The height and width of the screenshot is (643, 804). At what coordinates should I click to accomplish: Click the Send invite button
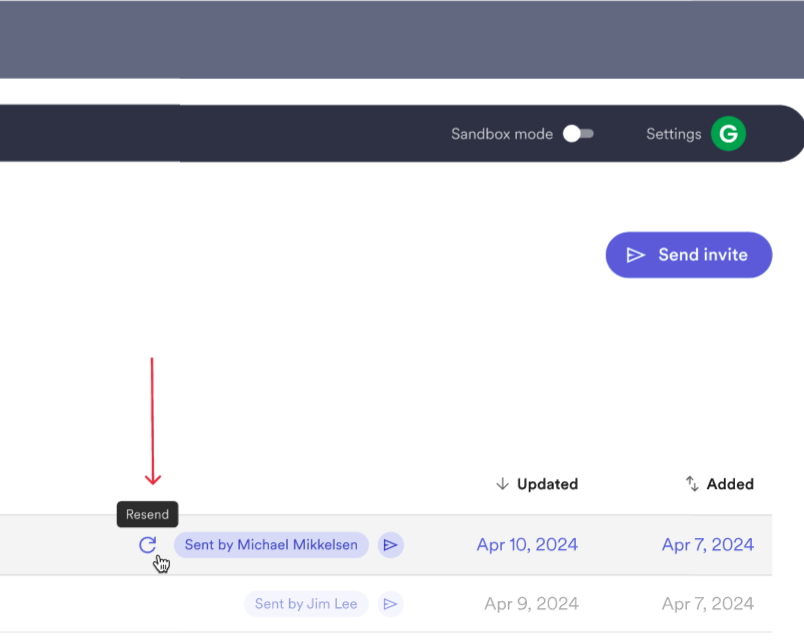689,255
